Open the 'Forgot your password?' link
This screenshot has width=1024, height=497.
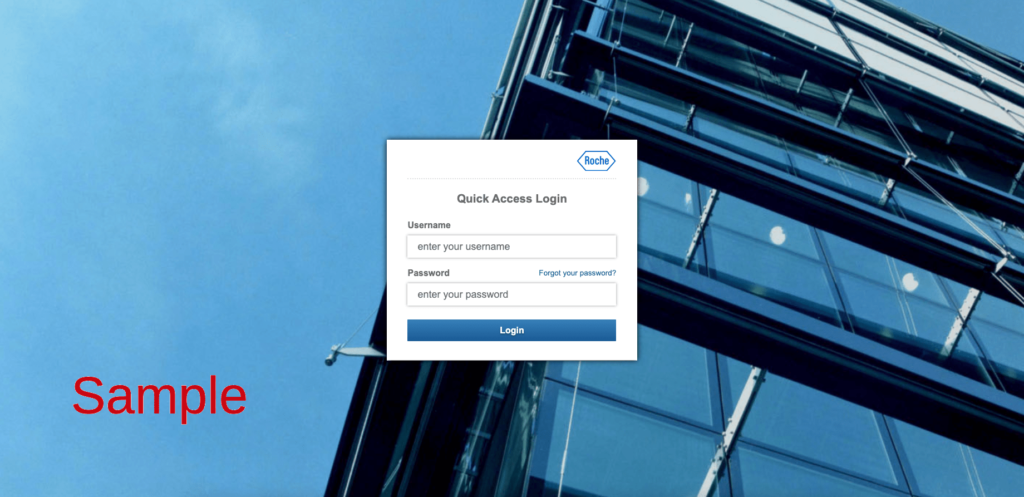pyautogui.click(x=577, y=273)
